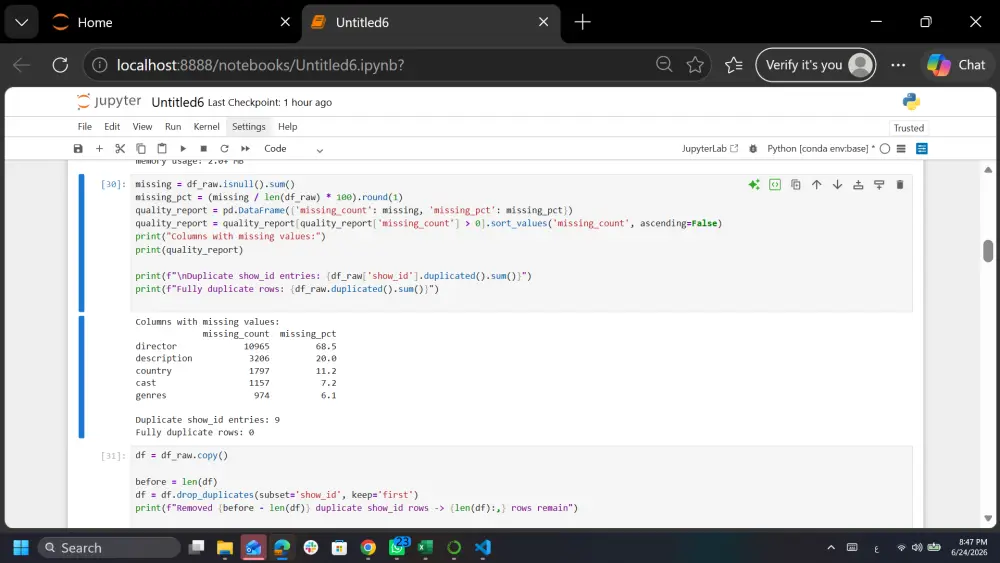The width and height of the screenshot is (1000, 563).
Task: Click the Python logo icon in Jupyter header
Action: 911,101
